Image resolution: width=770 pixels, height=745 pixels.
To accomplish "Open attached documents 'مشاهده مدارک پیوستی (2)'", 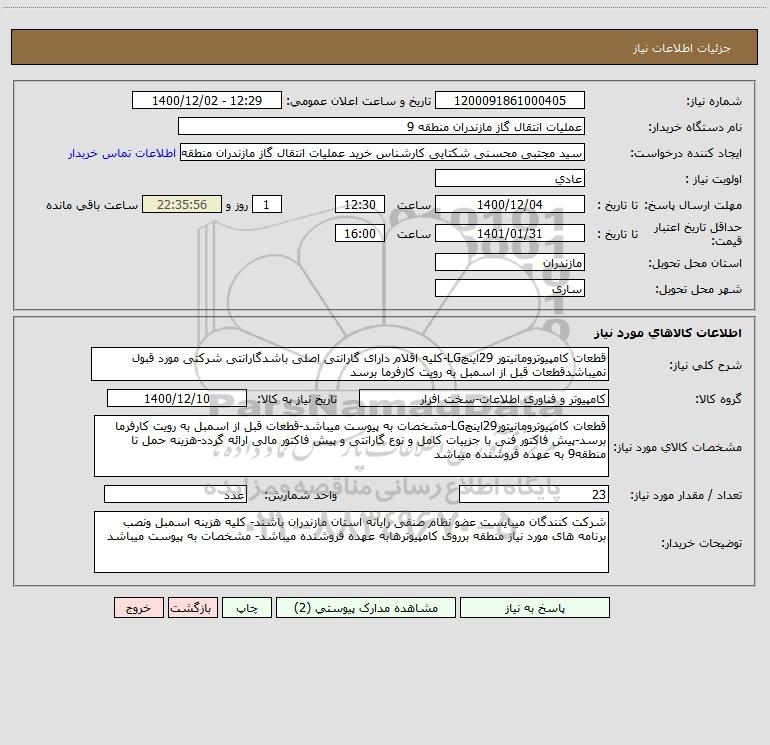I will 366,608.
